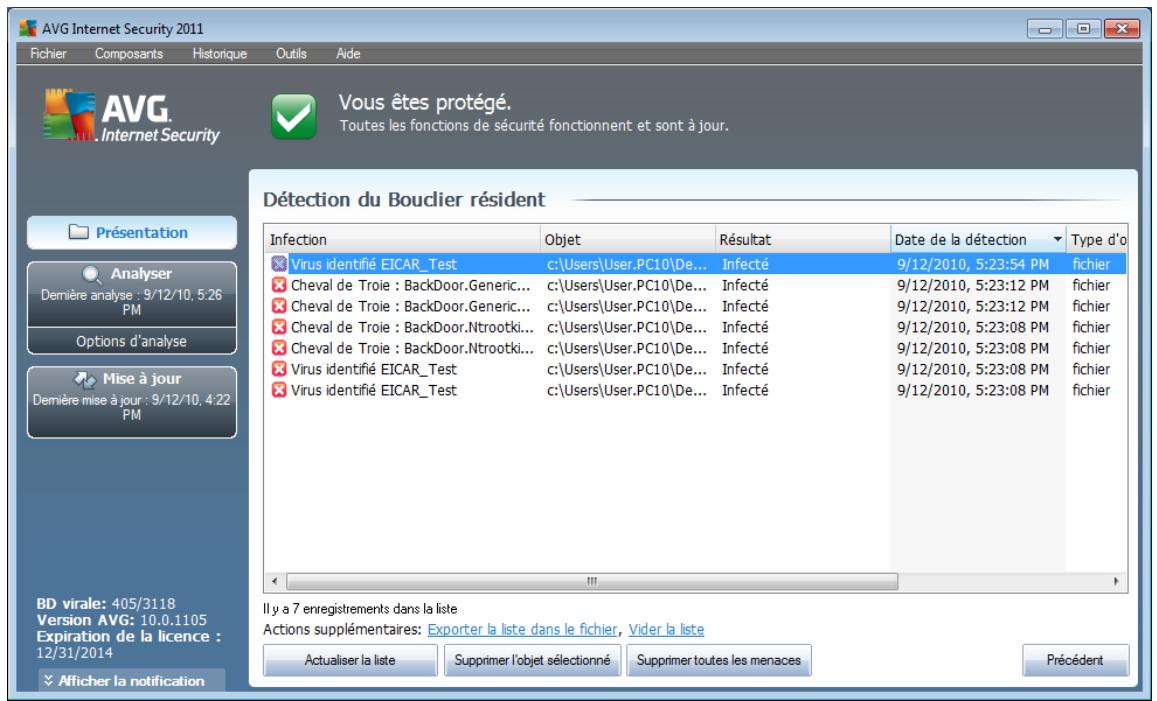The width and height of the screenshot is (1157, 701).
Task: Open Options d'analyse
Action: [x=132, y=341]
